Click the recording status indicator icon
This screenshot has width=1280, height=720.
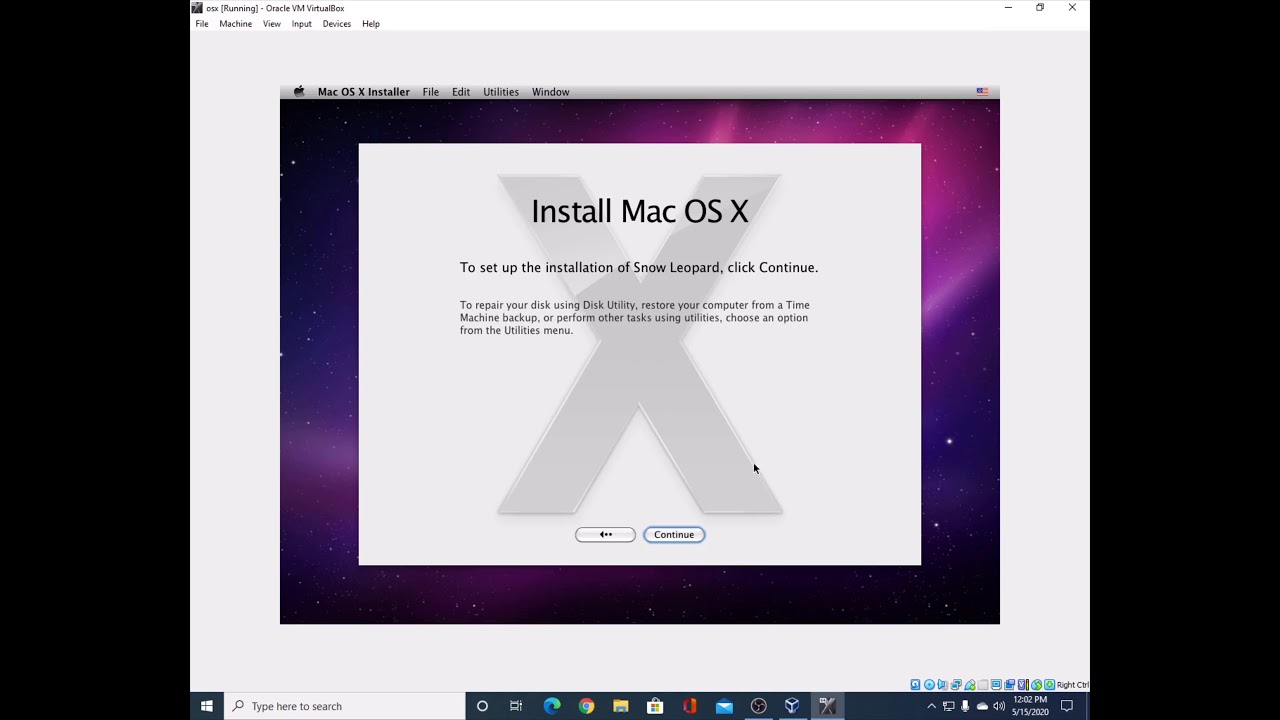click(1009, 685)
